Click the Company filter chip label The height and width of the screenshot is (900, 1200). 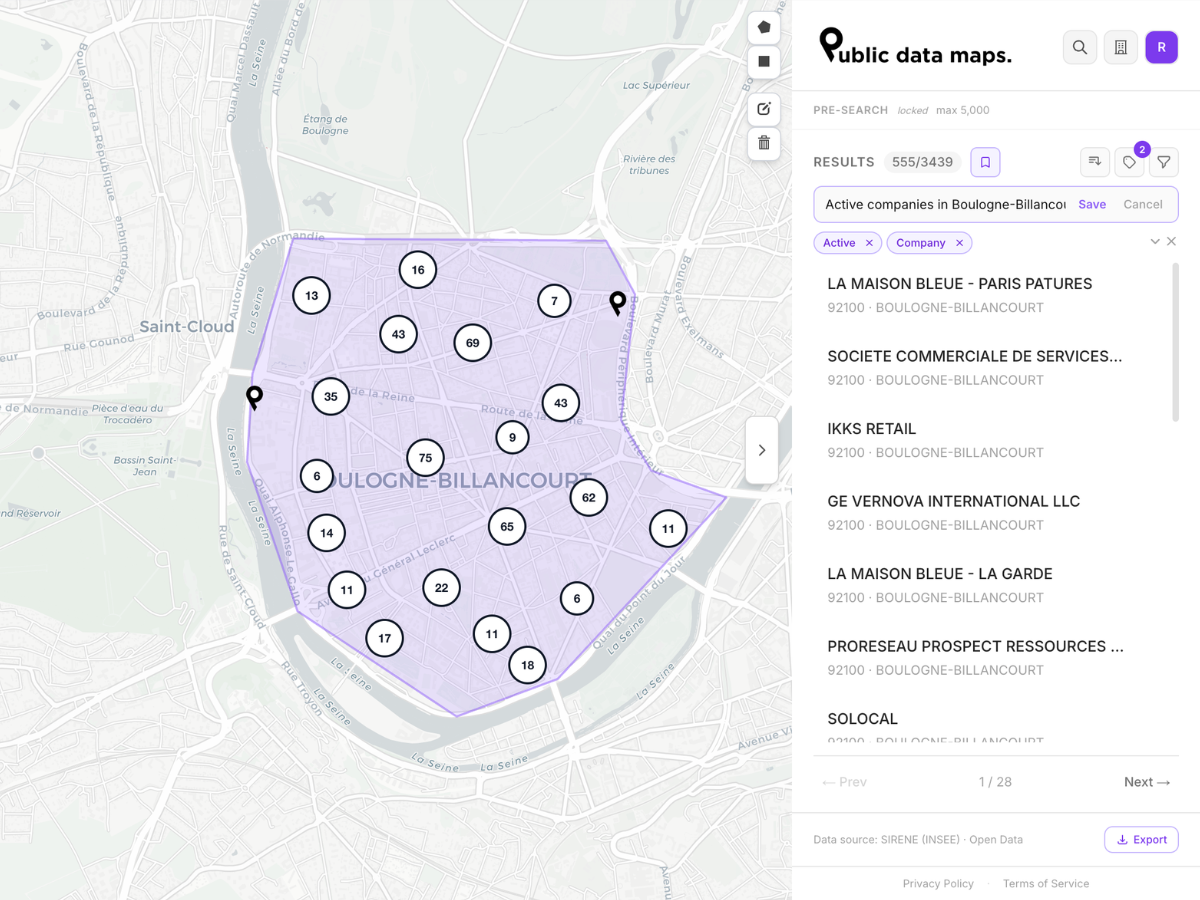click(921, 243)
